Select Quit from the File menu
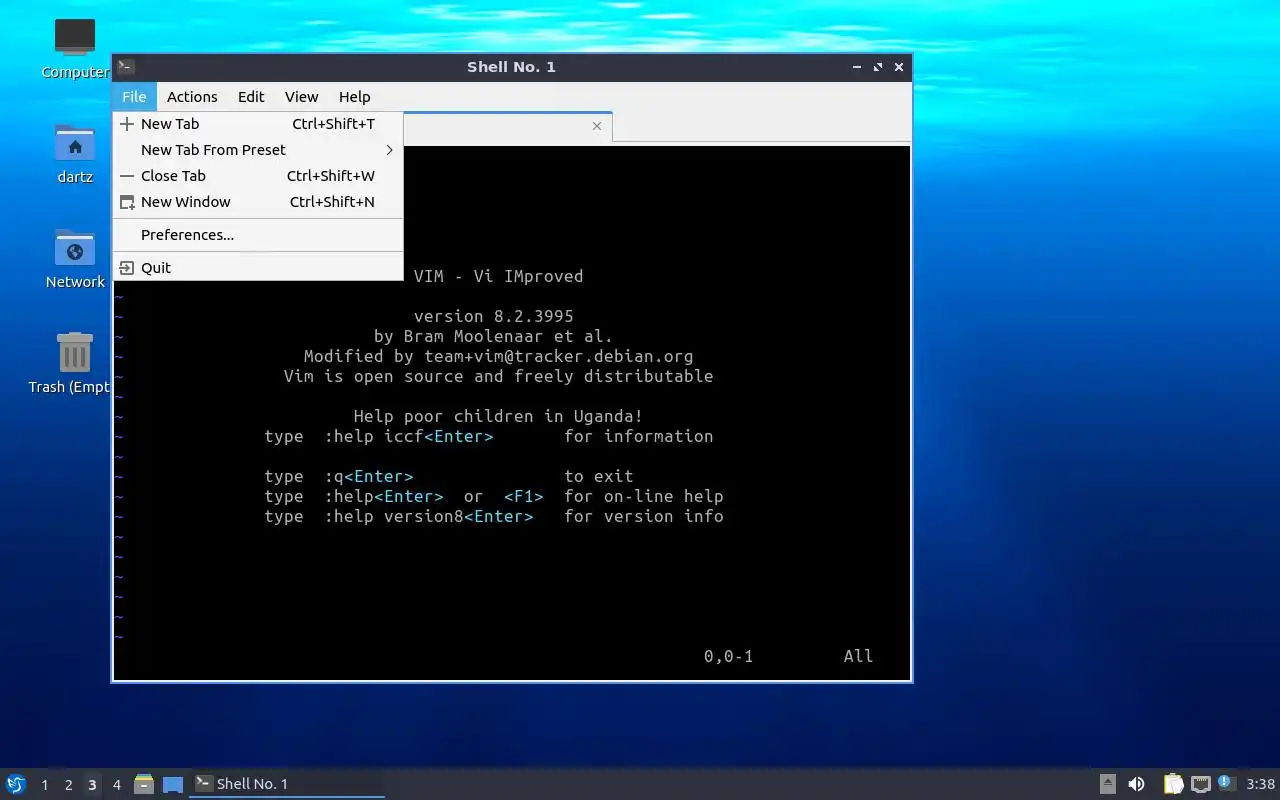The image size is (1280, 800). click(x=258, y=268)
